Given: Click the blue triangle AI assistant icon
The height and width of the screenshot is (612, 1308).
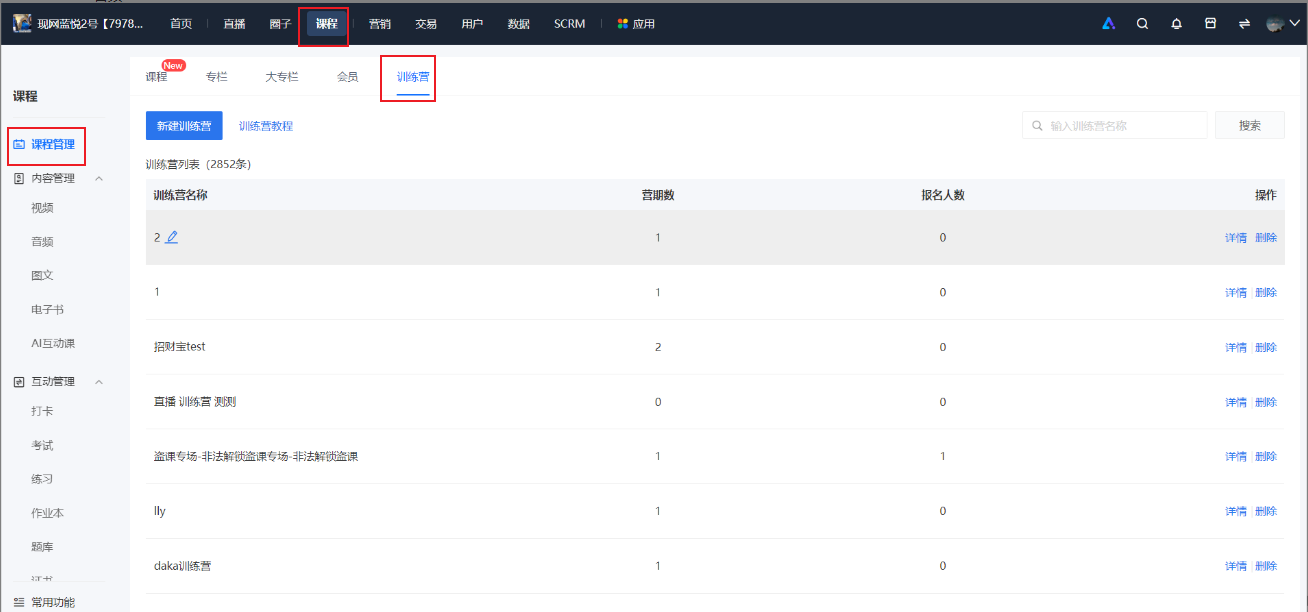Looking at the screenshot, I should [x=1108, y=24].
